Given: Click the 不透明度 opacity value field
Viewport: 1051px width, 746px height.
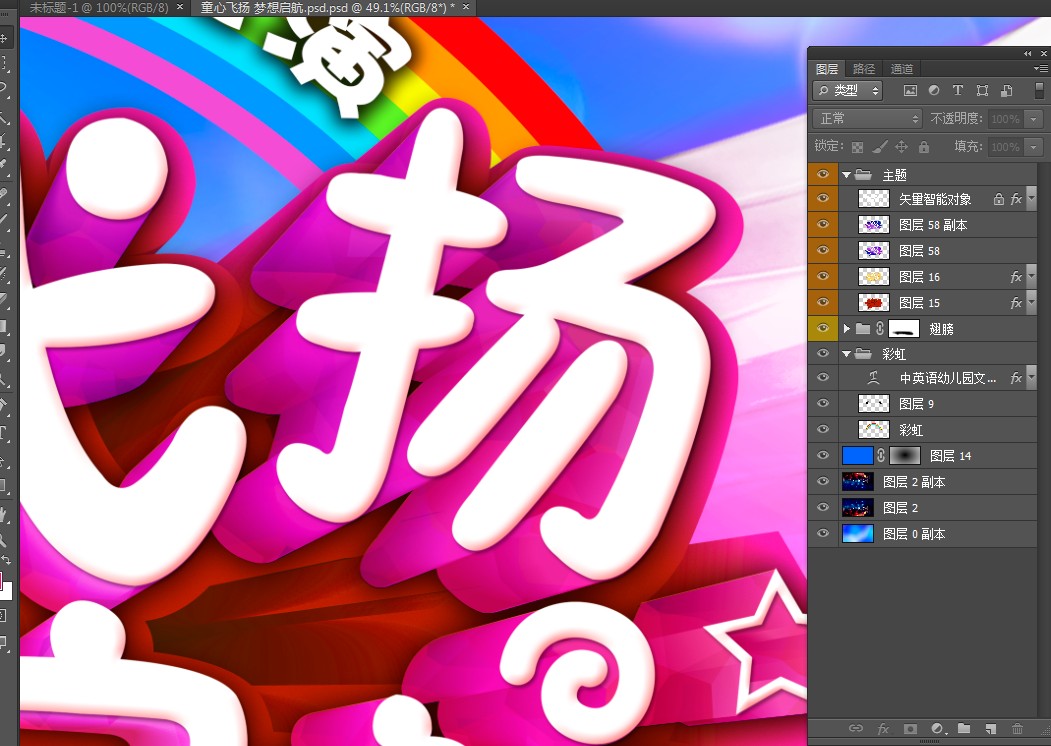Looking at the screenshot, I should tap(1005, 119).
